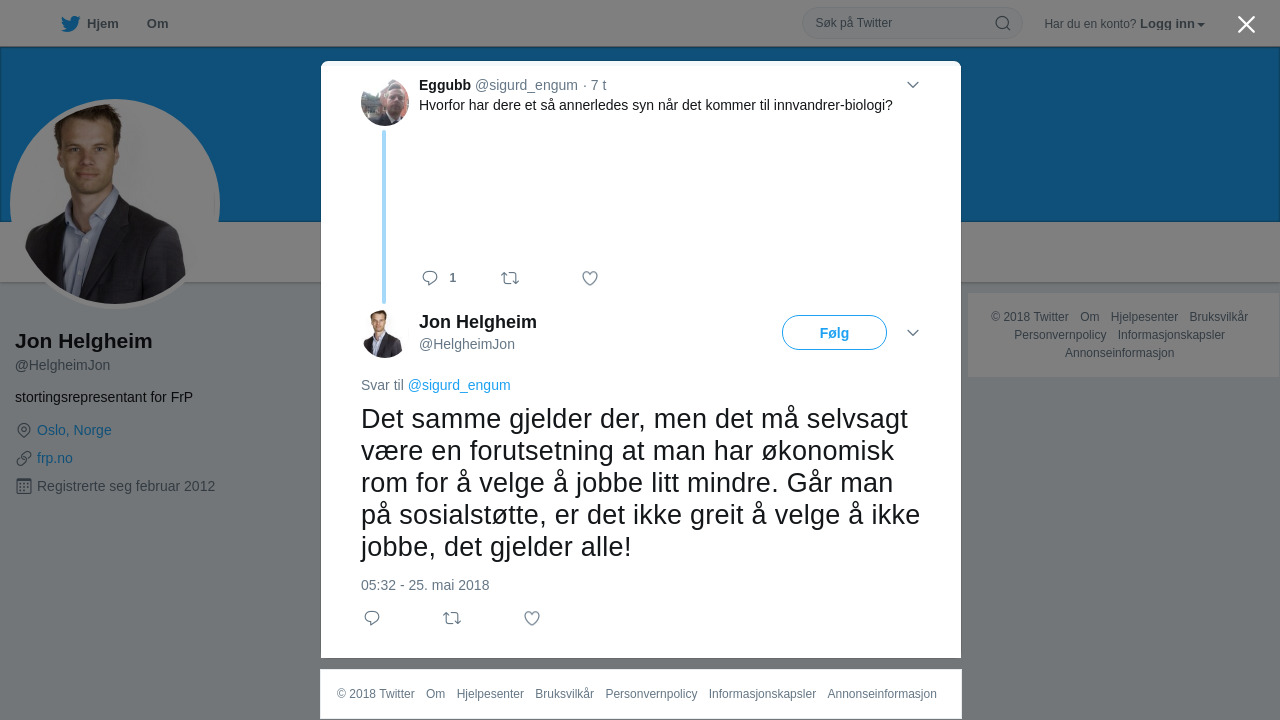
Task: Open the frp.no website link
Action: (55, 458)
